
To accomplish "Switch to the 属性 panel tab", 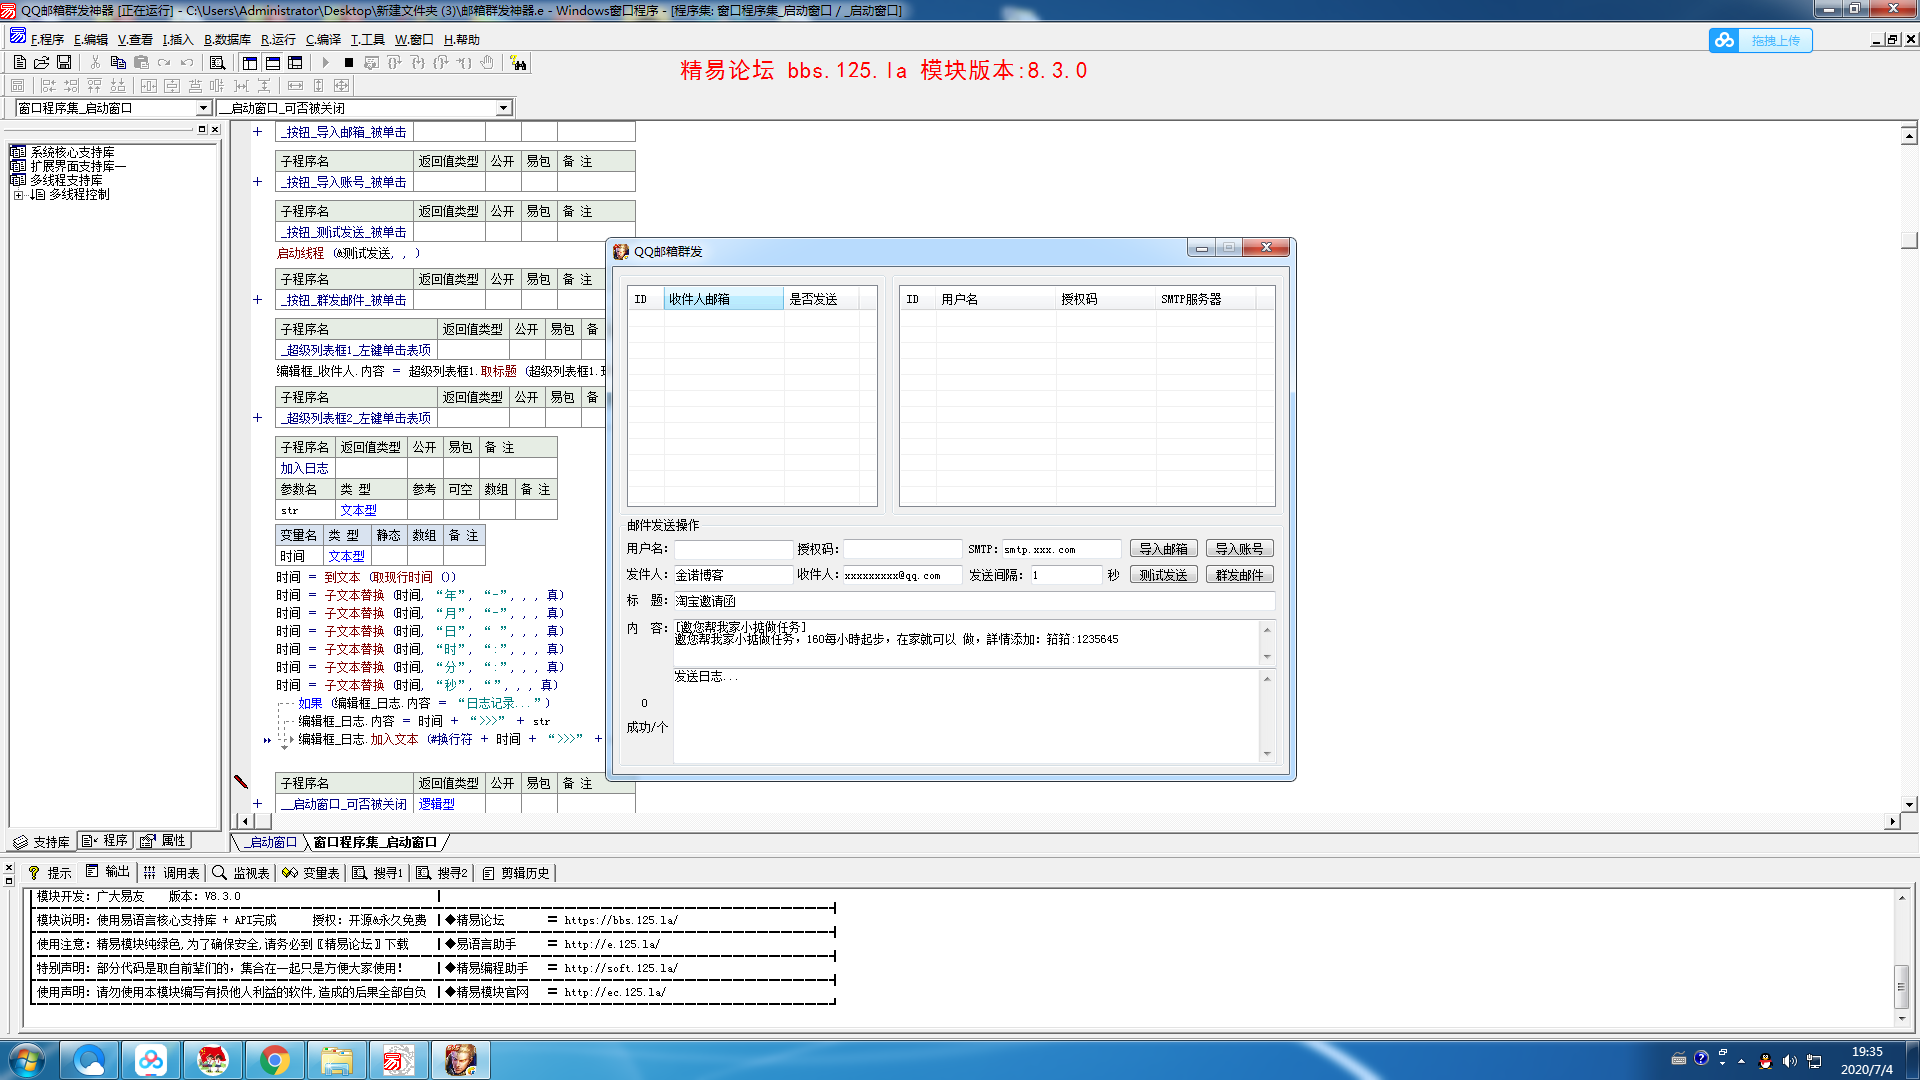I will [163, 841].
